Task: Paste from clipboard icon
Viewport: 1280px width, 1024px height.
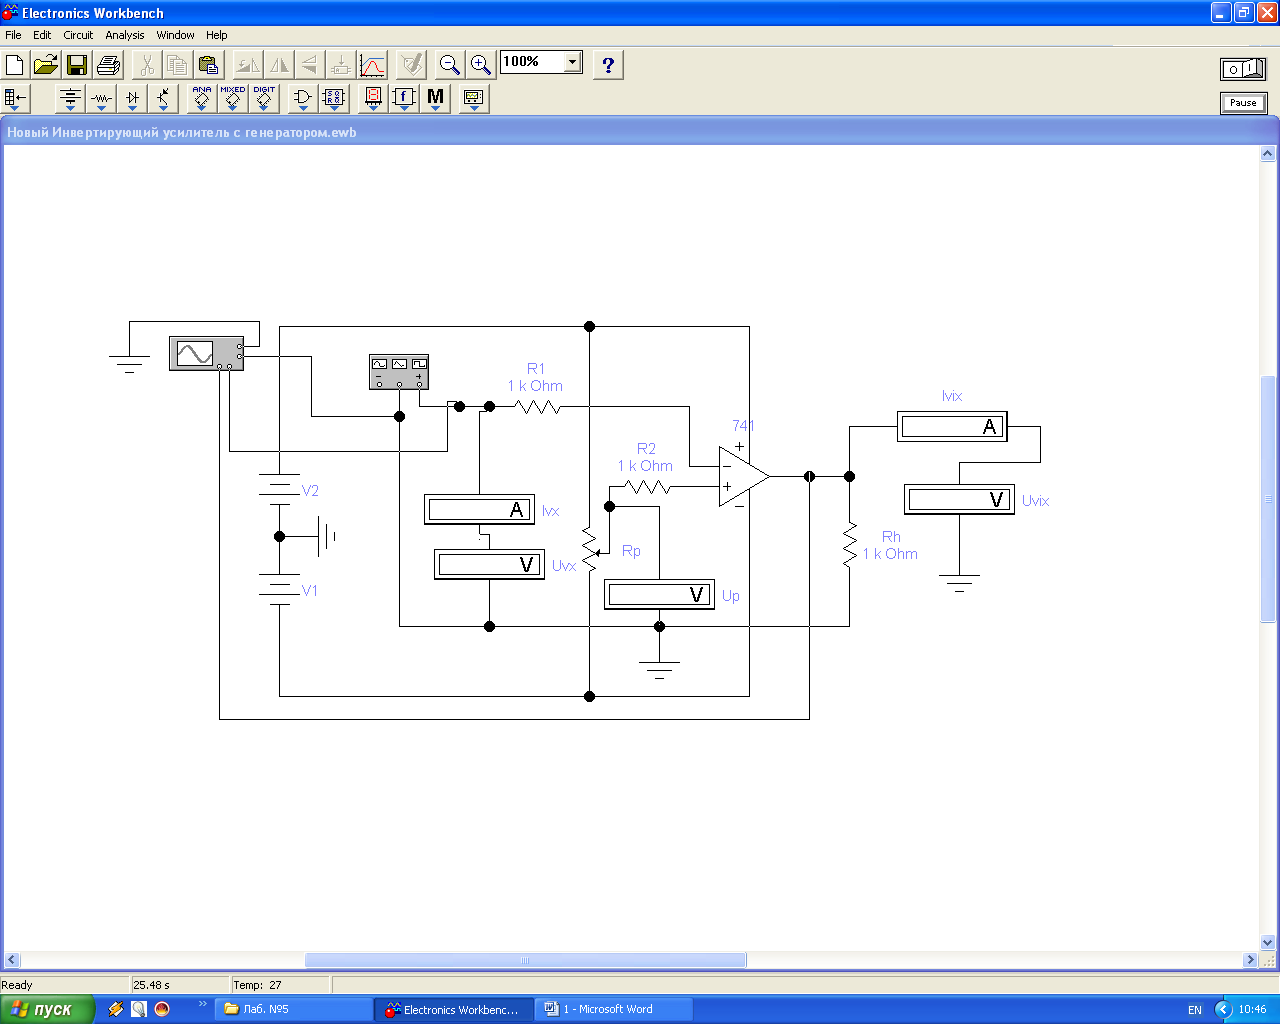Action: [x=209, y=65]
